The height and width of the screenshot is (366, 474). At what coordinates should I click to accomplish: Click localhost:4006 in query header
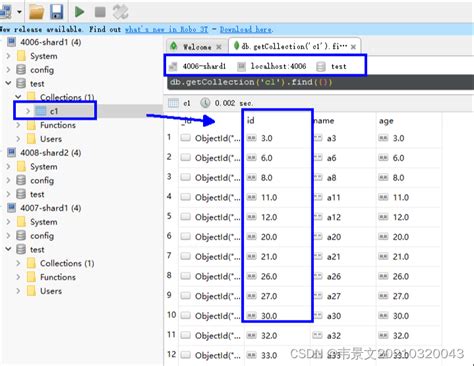point(278,66)
